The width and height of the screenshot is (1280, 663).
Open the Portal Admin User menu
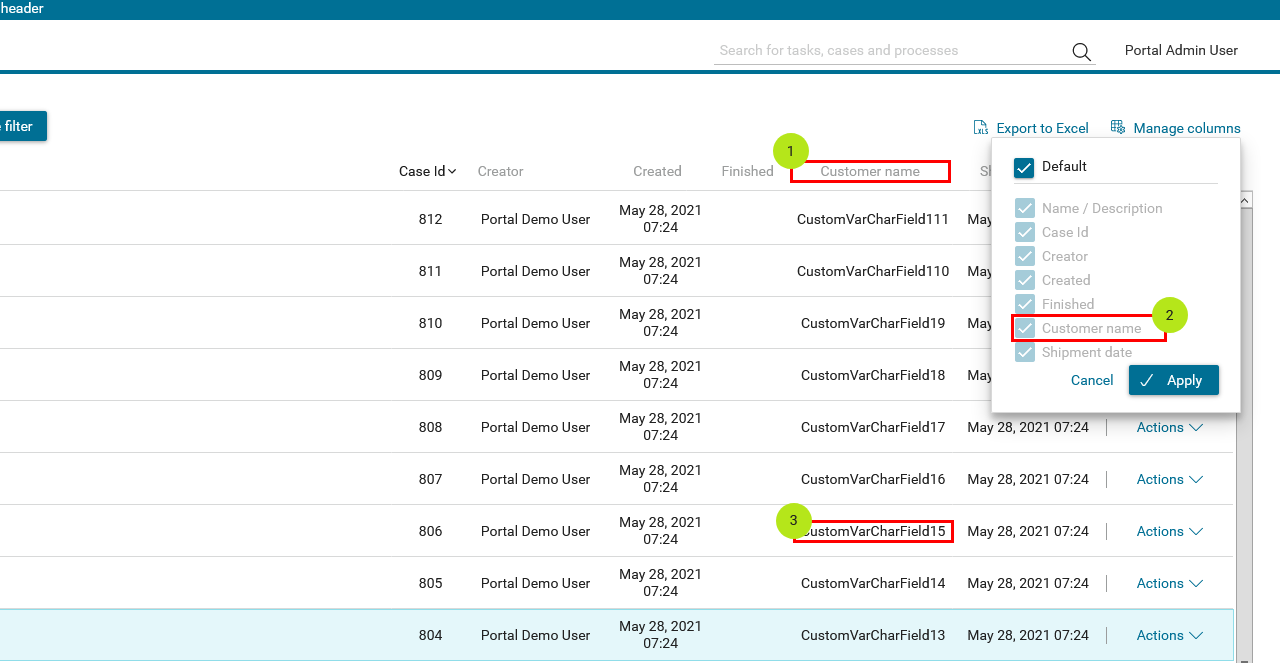point(1181,50)
